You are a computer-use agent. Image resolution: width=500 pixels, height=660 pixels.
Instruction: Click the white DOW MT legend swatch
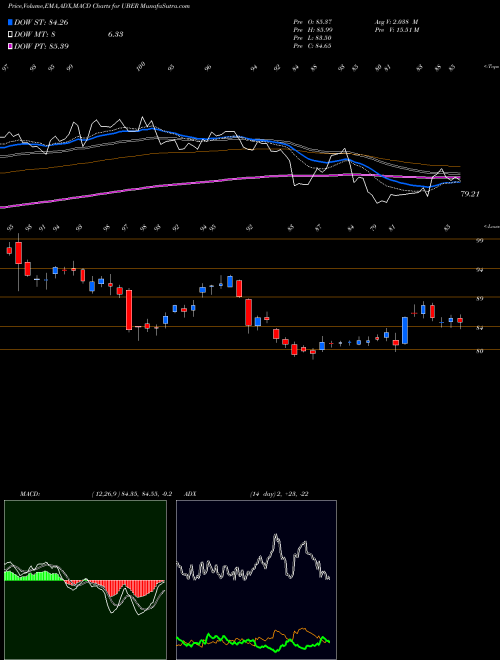(x=10, y=34)
